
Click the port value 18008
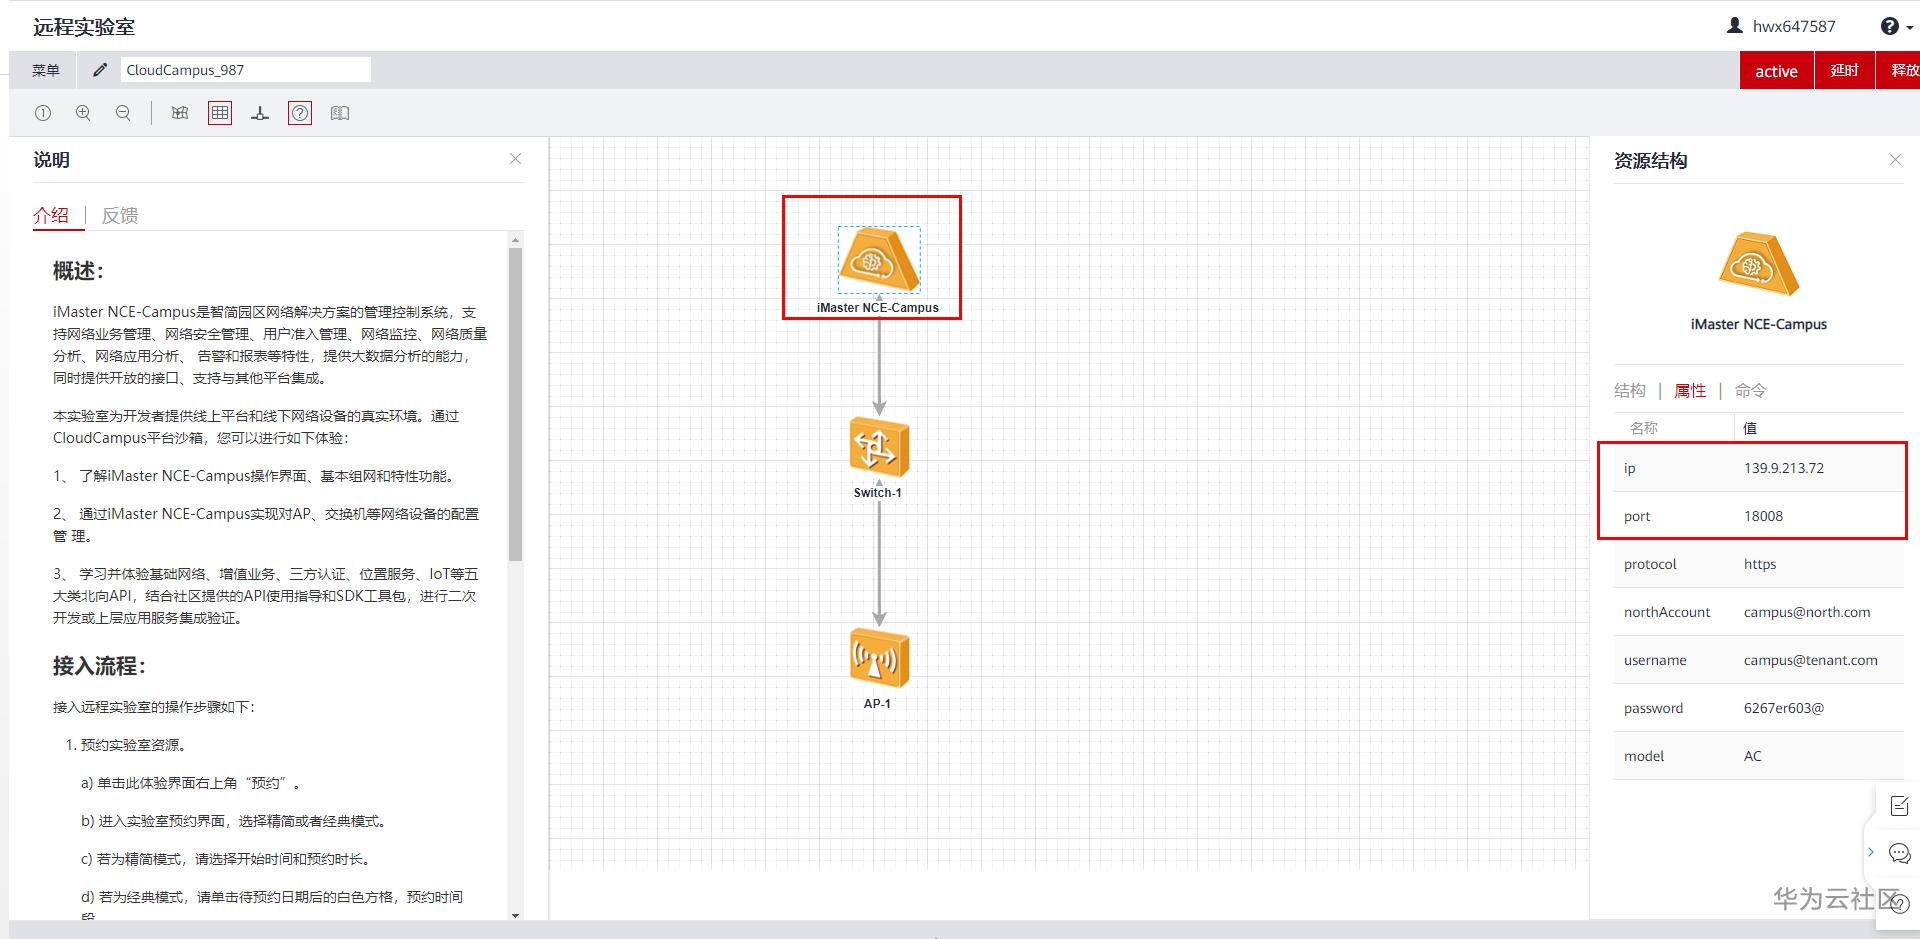click(1763, 516)
